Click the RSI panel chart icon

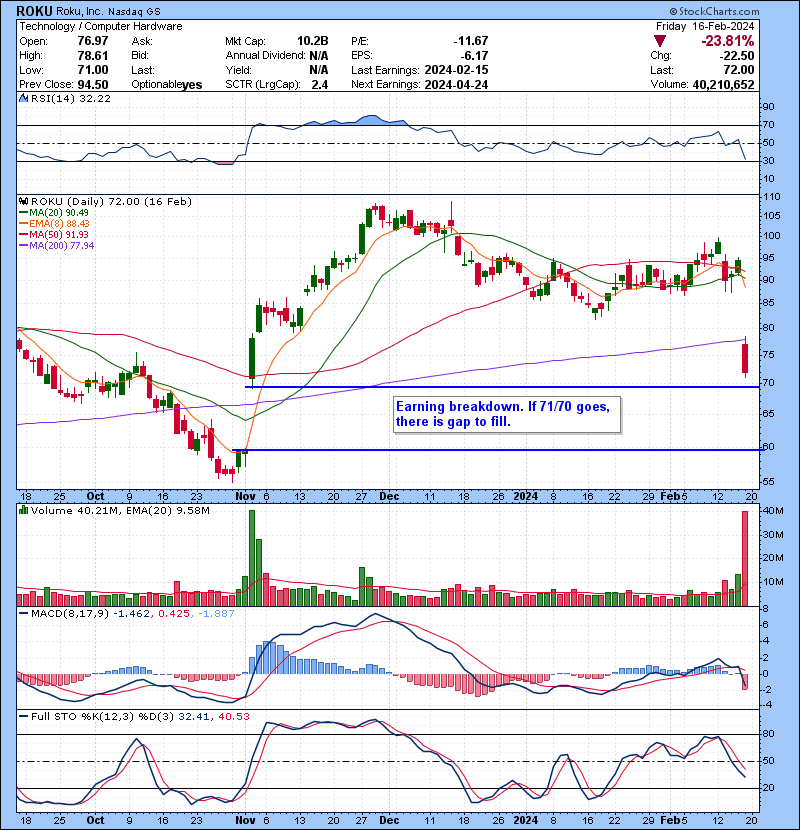coord(23,98)
